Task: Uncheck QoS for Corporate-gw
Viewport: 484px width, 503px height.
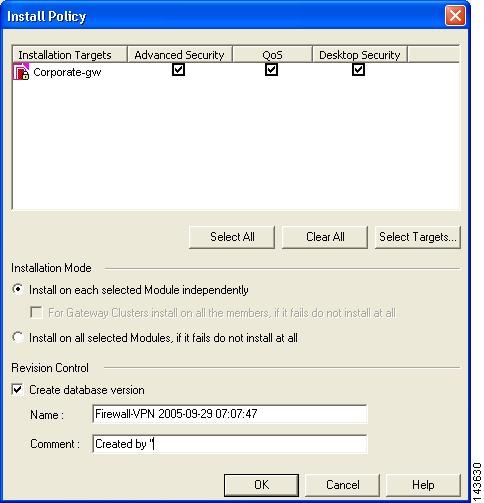Action: (x=271, y=70)
